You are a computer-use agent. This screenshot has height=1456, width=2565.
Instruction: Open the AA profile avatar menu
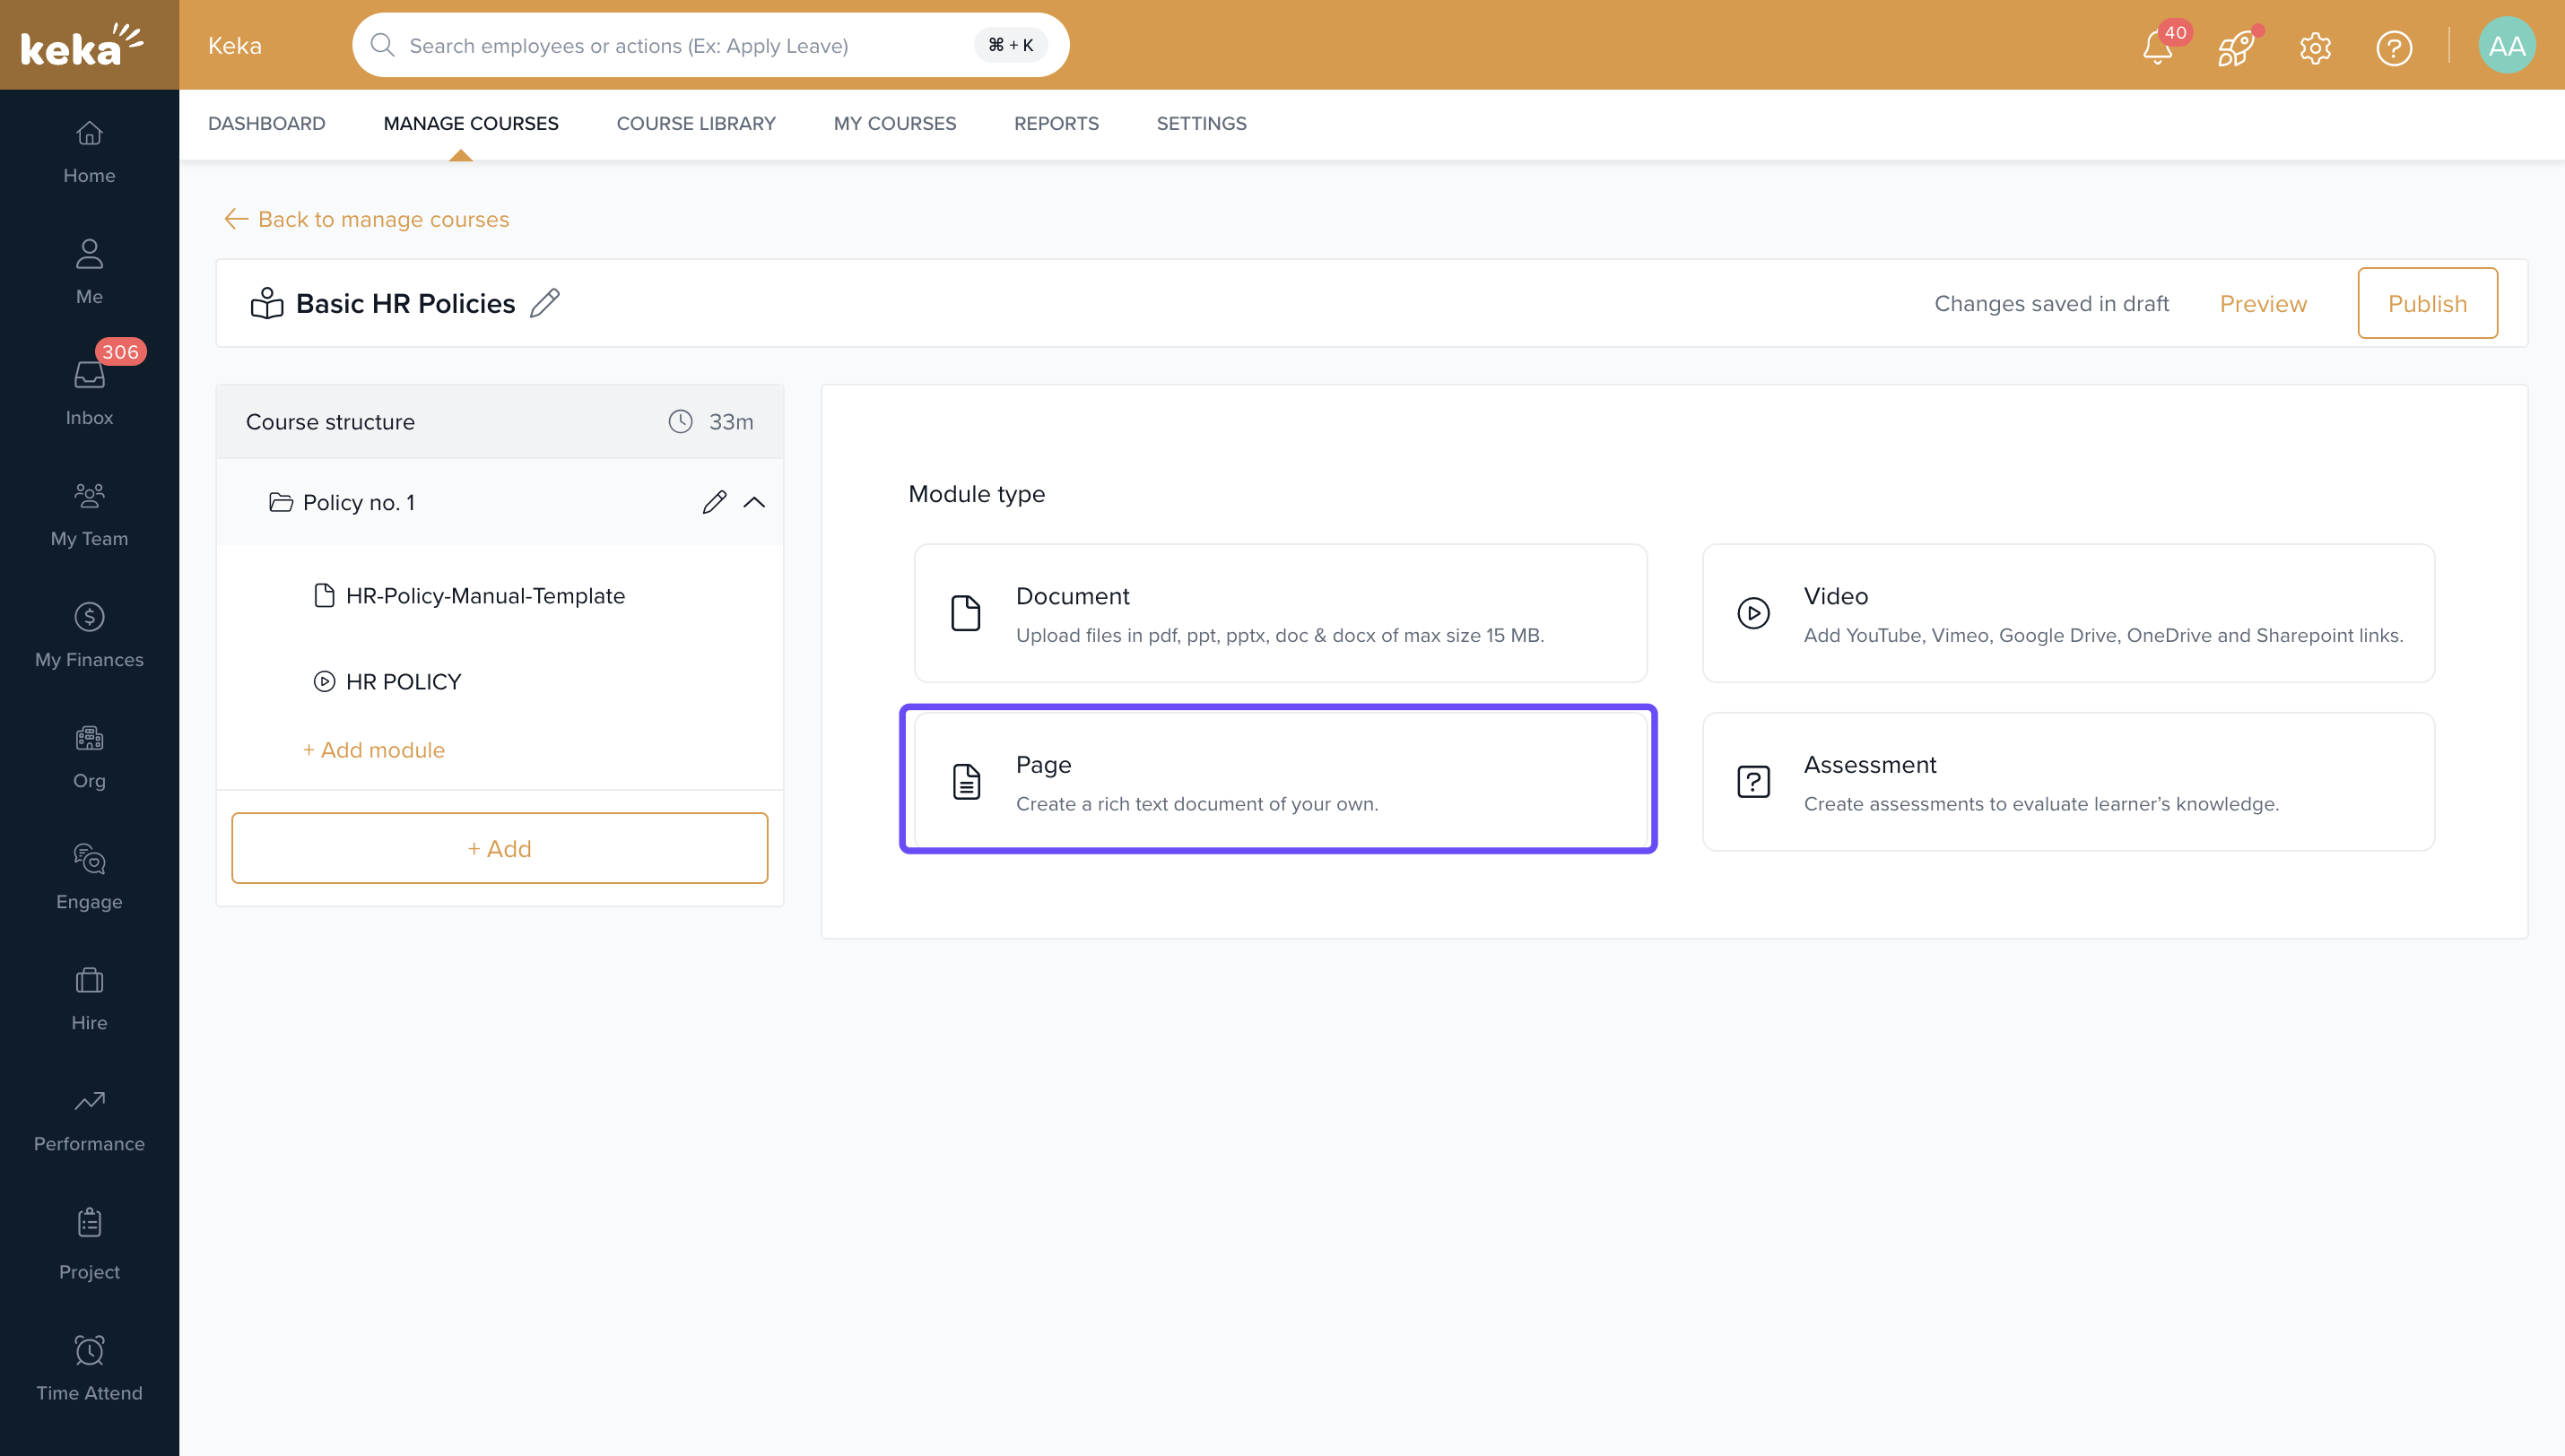tap(2506, 46)
